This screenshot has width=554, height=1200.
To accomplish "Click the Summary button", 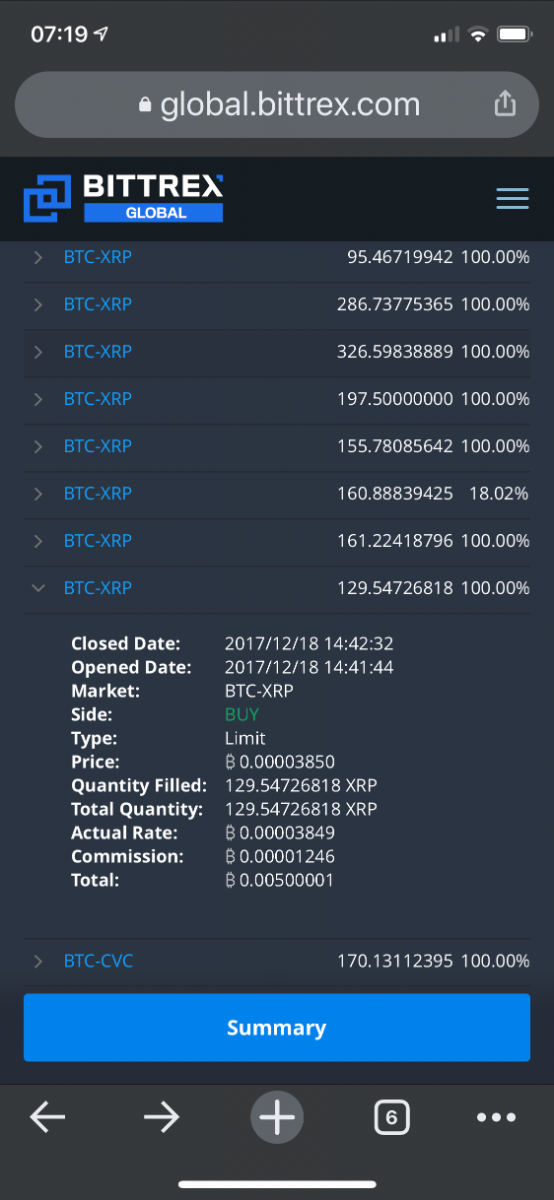I will click(277, 1027).
